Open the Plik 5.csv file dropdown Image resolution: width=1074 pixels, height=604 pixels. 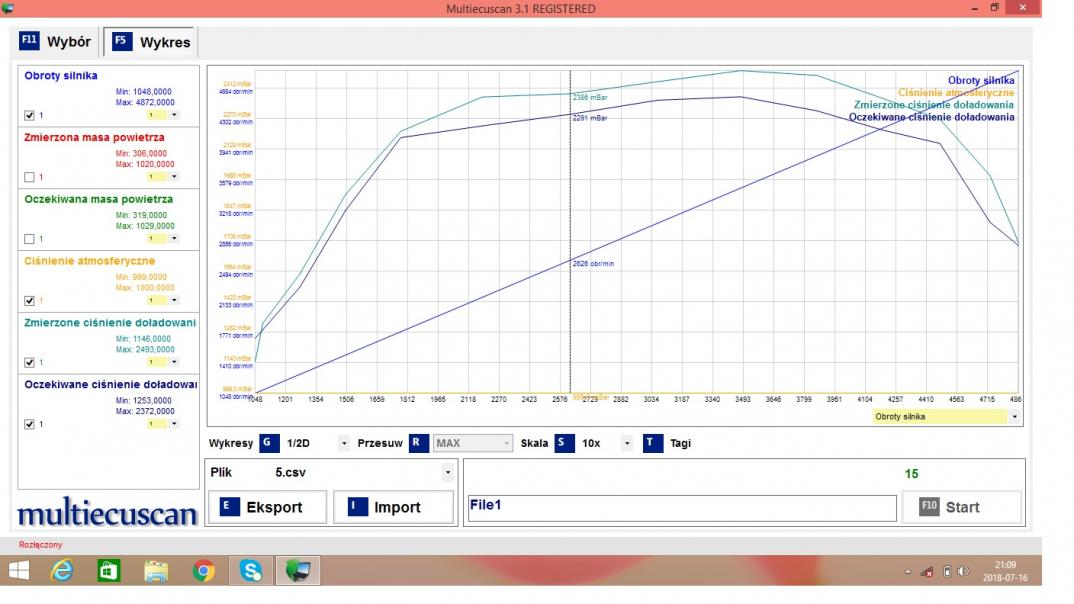pos(447,473)
